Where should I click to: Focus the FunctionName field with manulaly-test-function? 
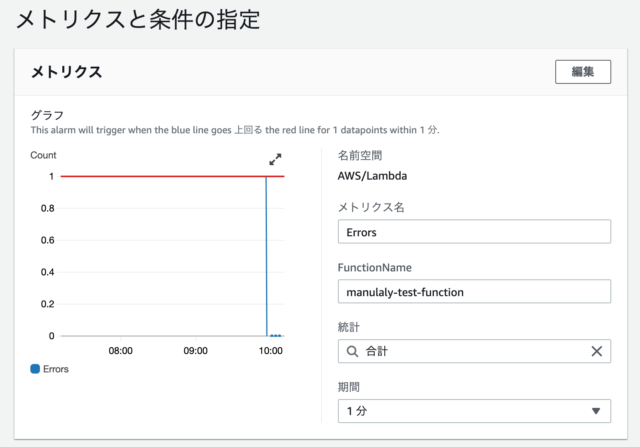coord(474,291)
